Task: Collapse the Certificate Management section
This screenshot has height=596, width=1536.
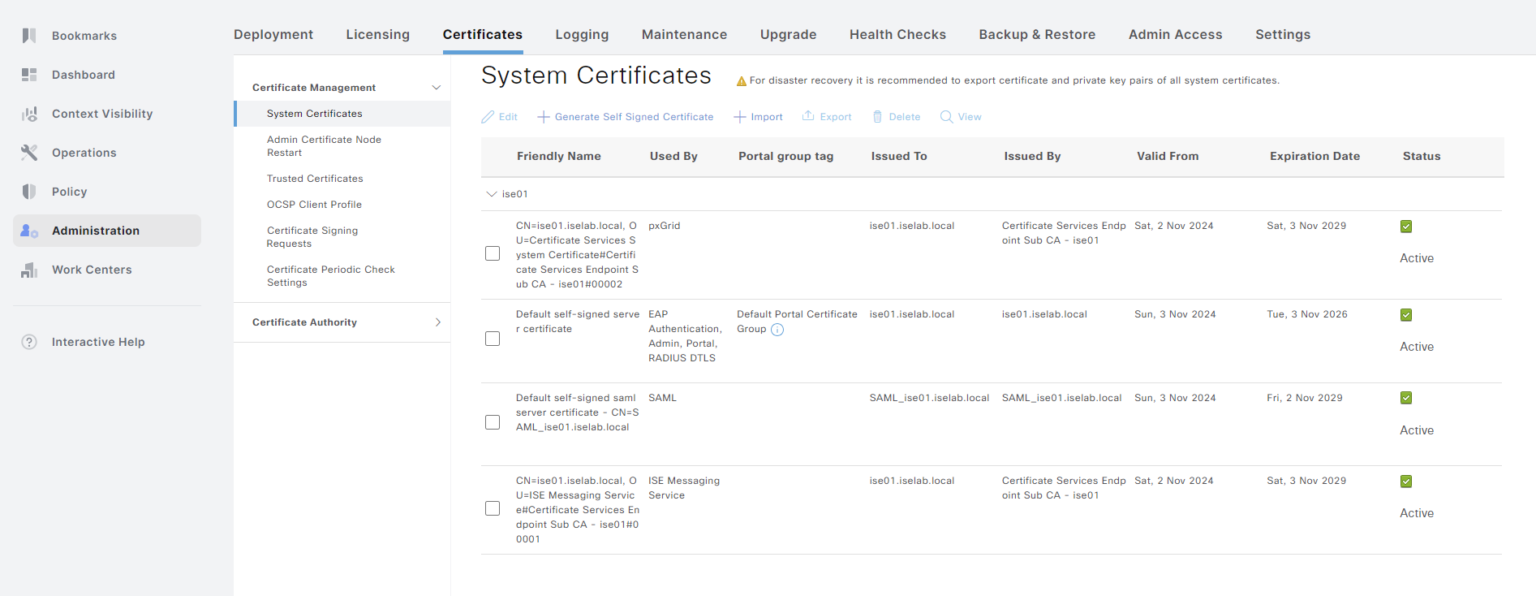Action: click(435, 87)
